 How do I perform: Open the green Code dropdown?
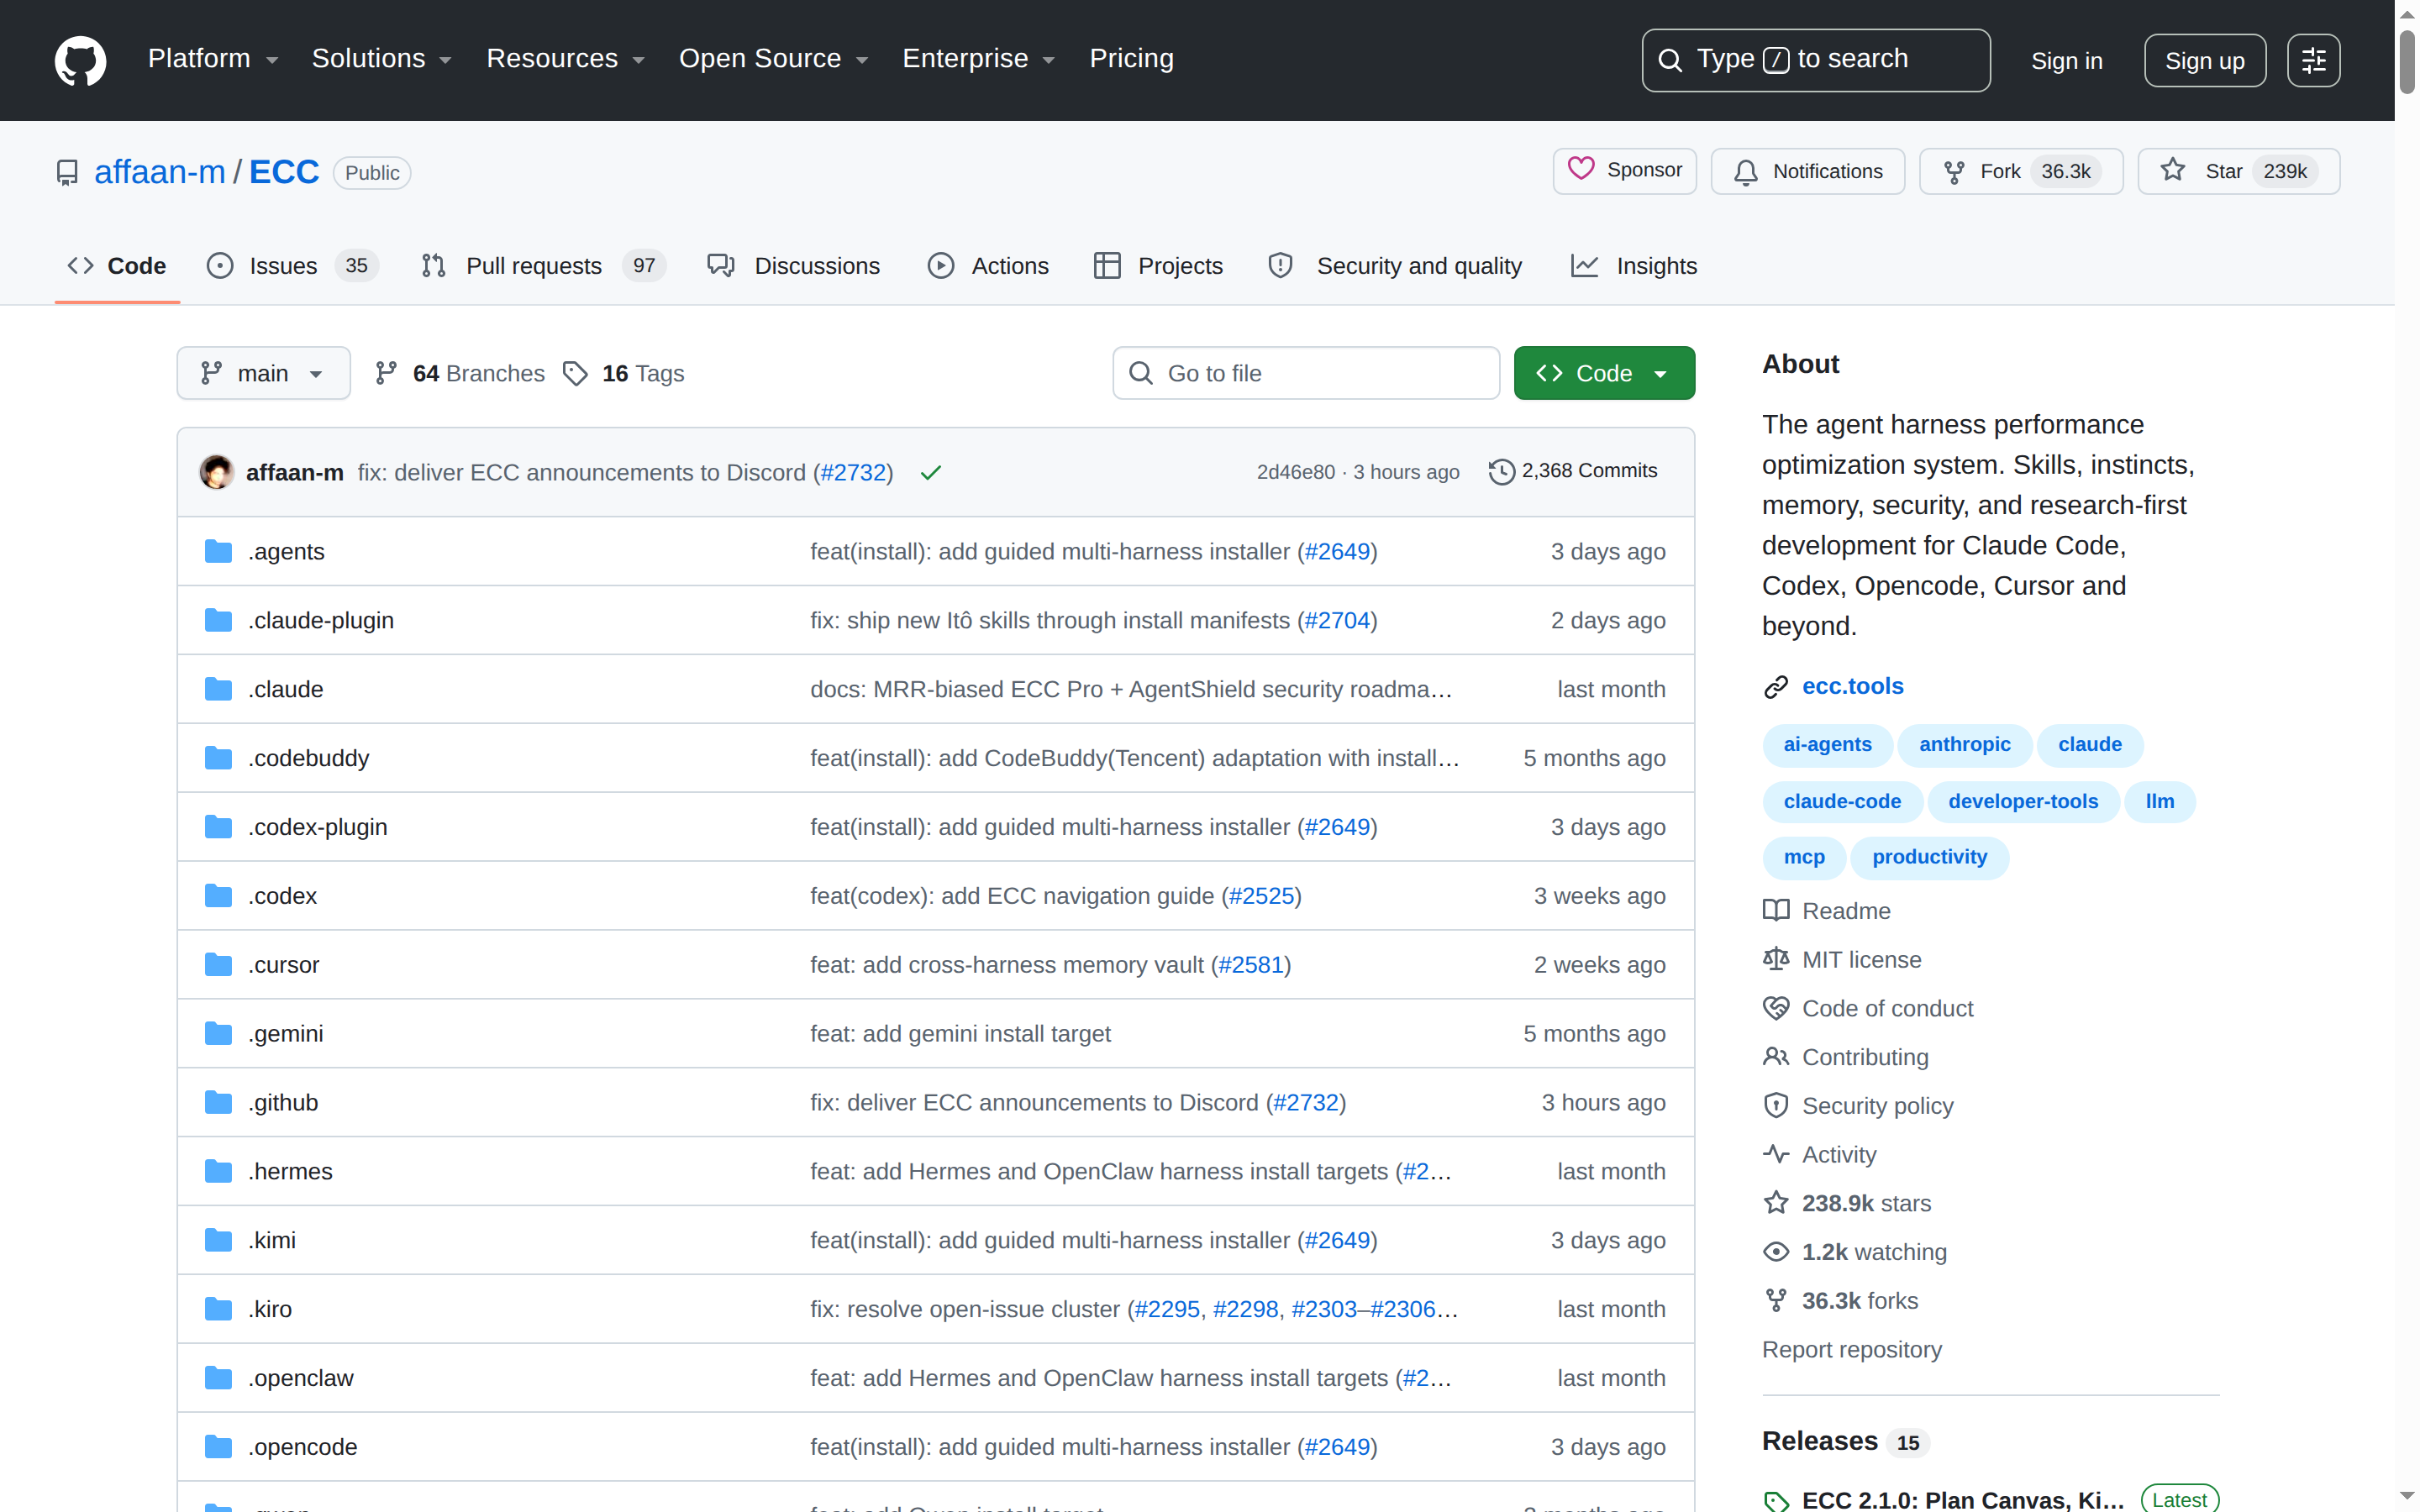1604,373
